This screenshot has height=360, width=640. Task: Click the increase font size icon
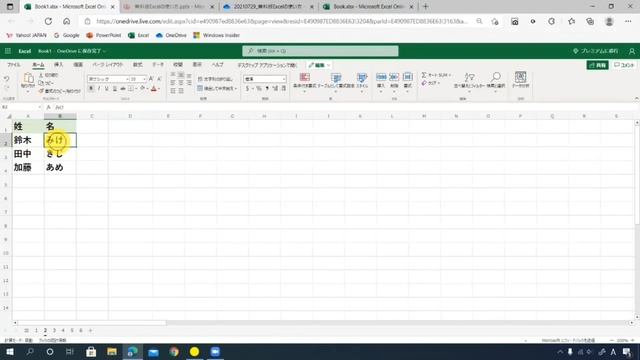click(x=151, y=79)
